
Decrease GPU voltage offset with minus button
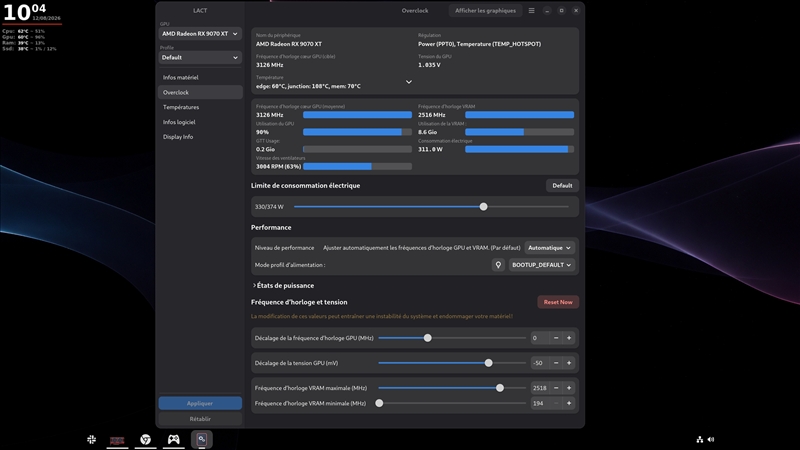(x=556, y=363)
